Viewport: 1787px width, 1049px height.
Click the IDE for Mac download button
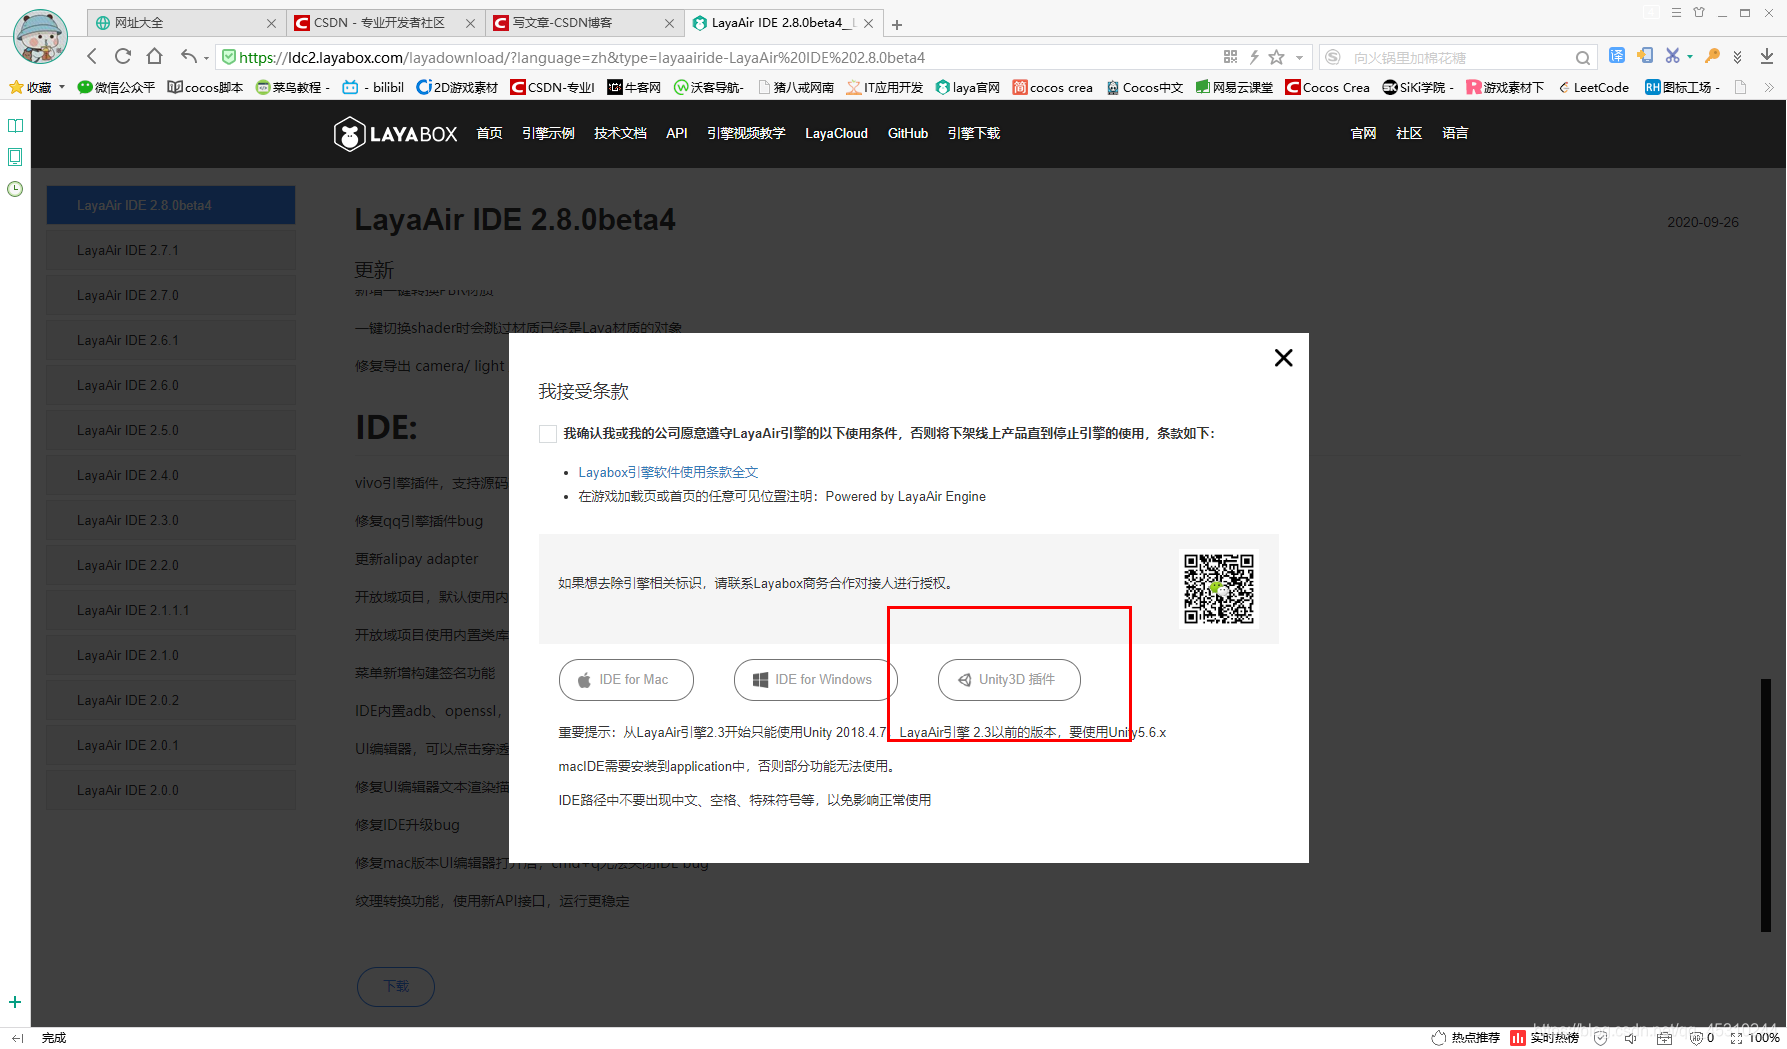[x=626, y=680]
